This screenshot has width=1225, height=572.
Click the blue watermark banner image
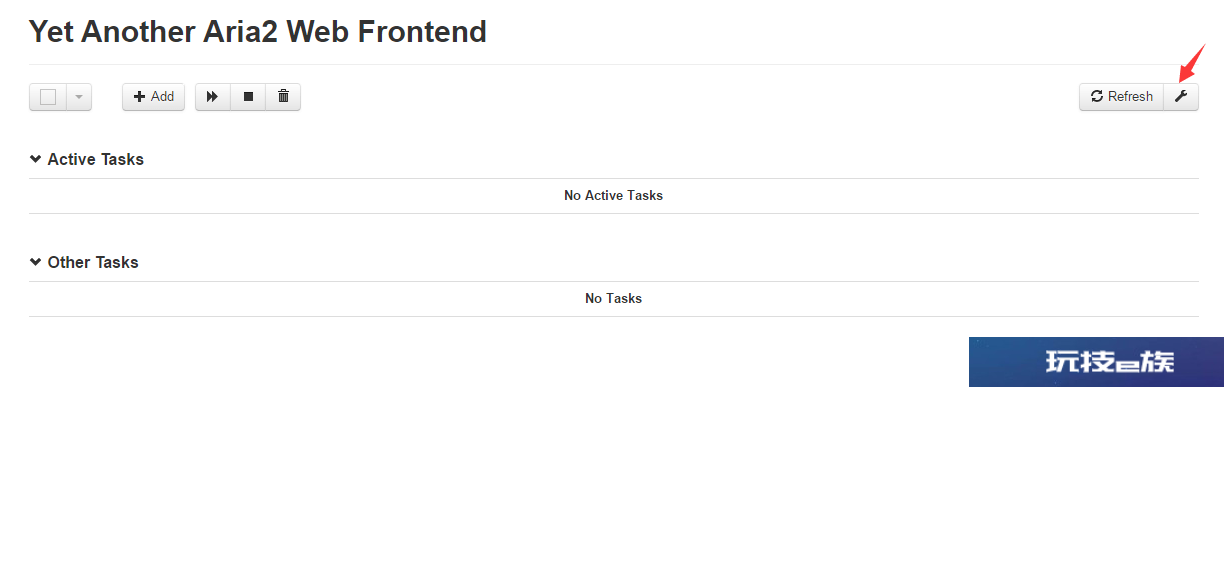[1096, 362]
